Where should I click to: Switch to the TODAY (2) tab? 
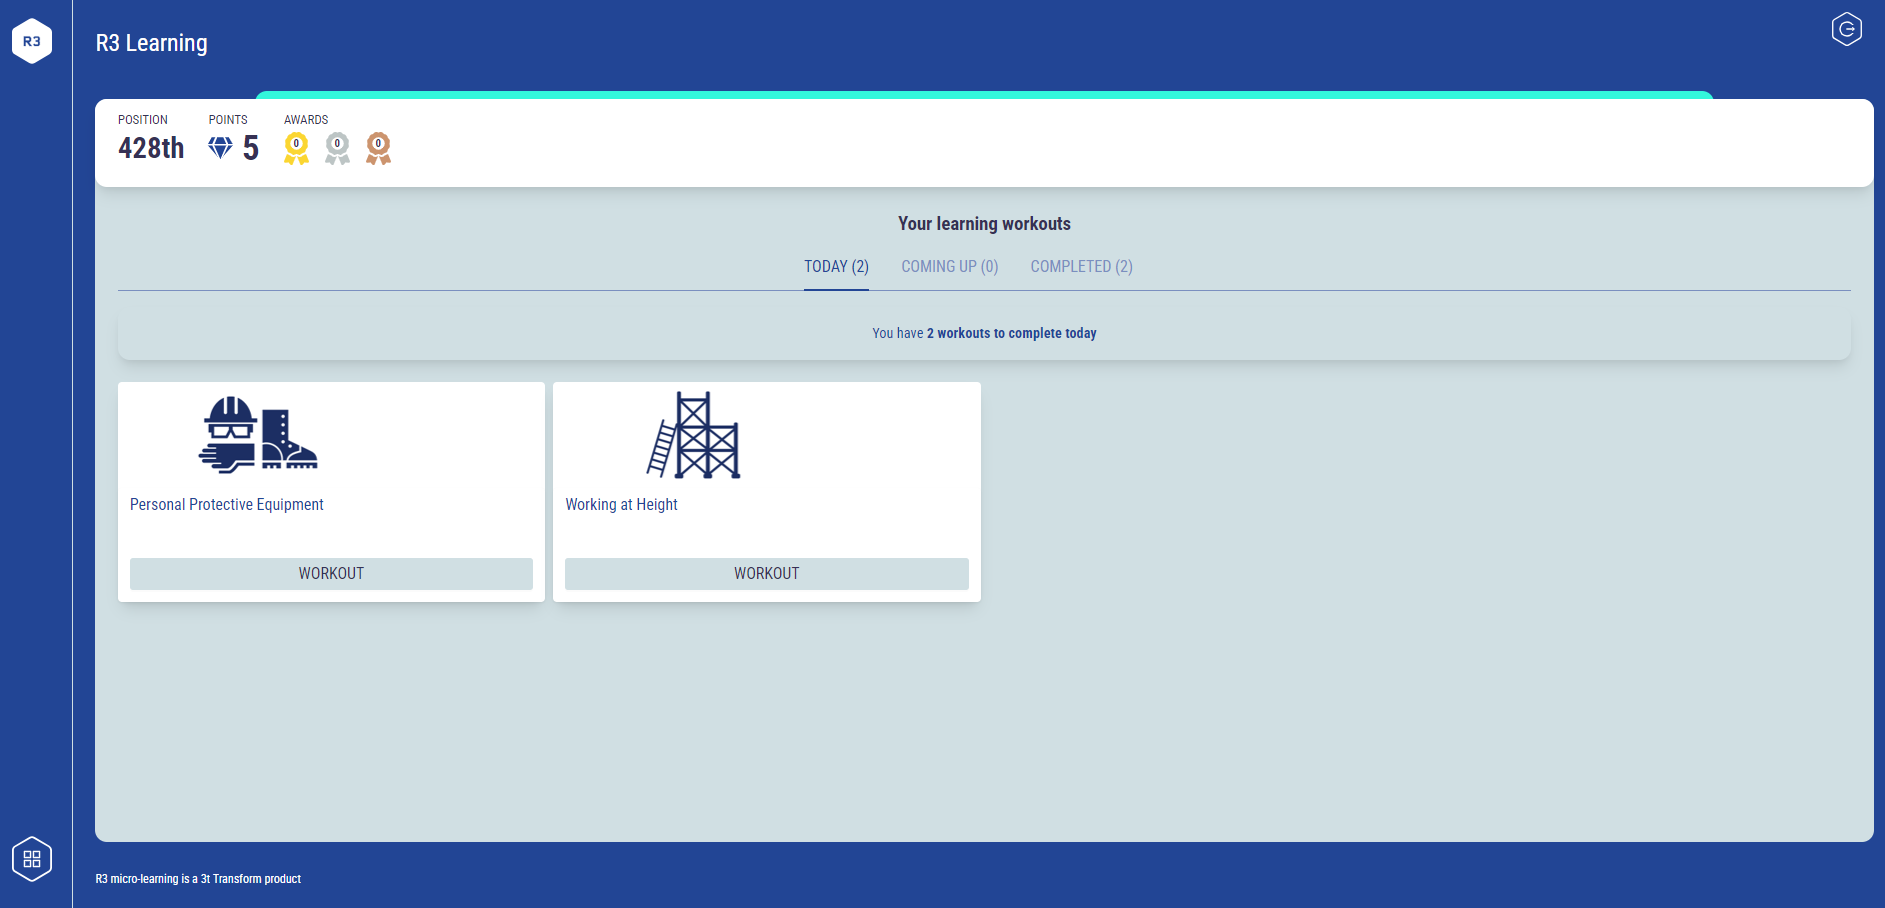836,267
